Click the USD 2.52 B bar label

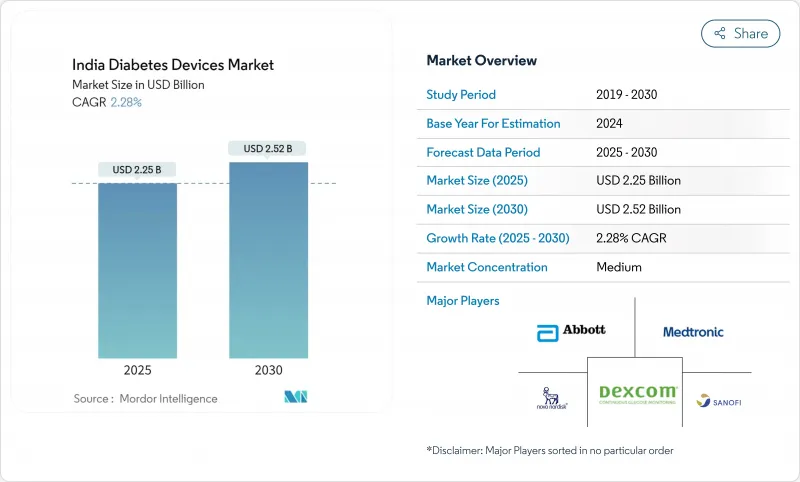tap(268, 148)
